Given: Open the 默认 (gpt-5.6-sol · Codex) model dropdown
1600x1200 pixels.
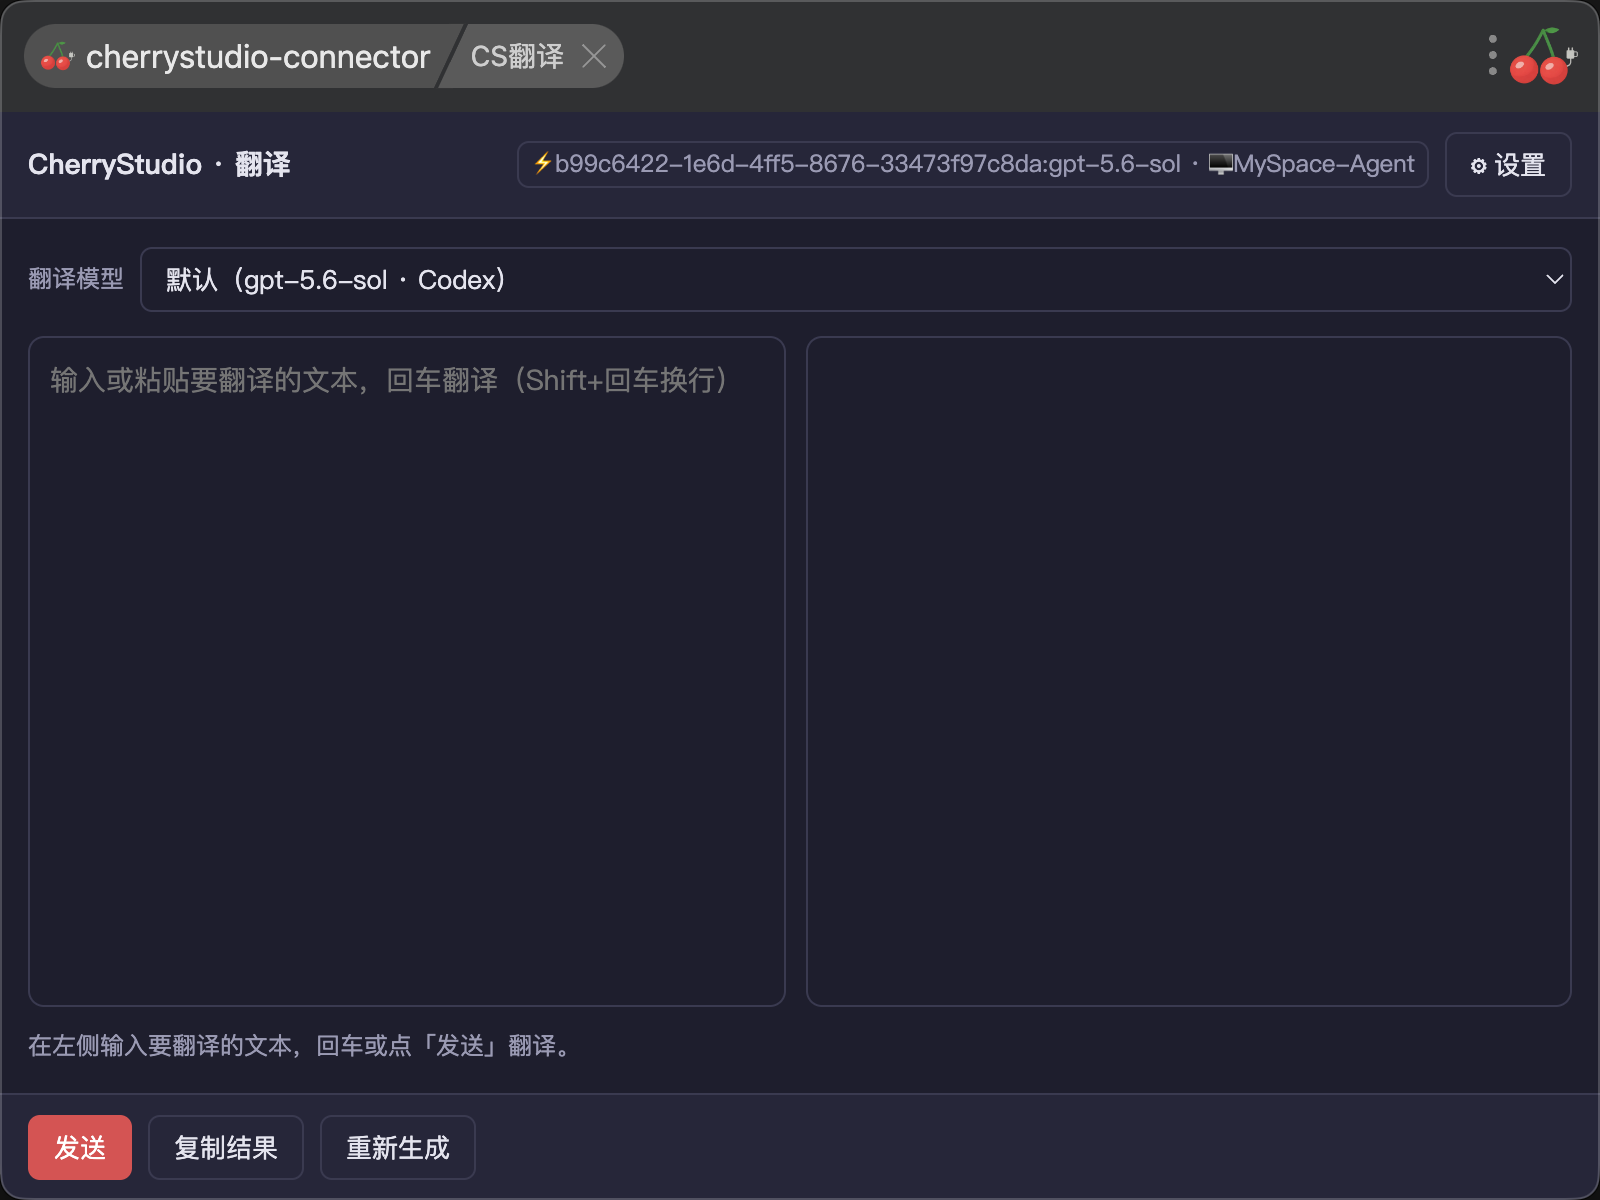Looking at the screenshot, I should (855, 280).
